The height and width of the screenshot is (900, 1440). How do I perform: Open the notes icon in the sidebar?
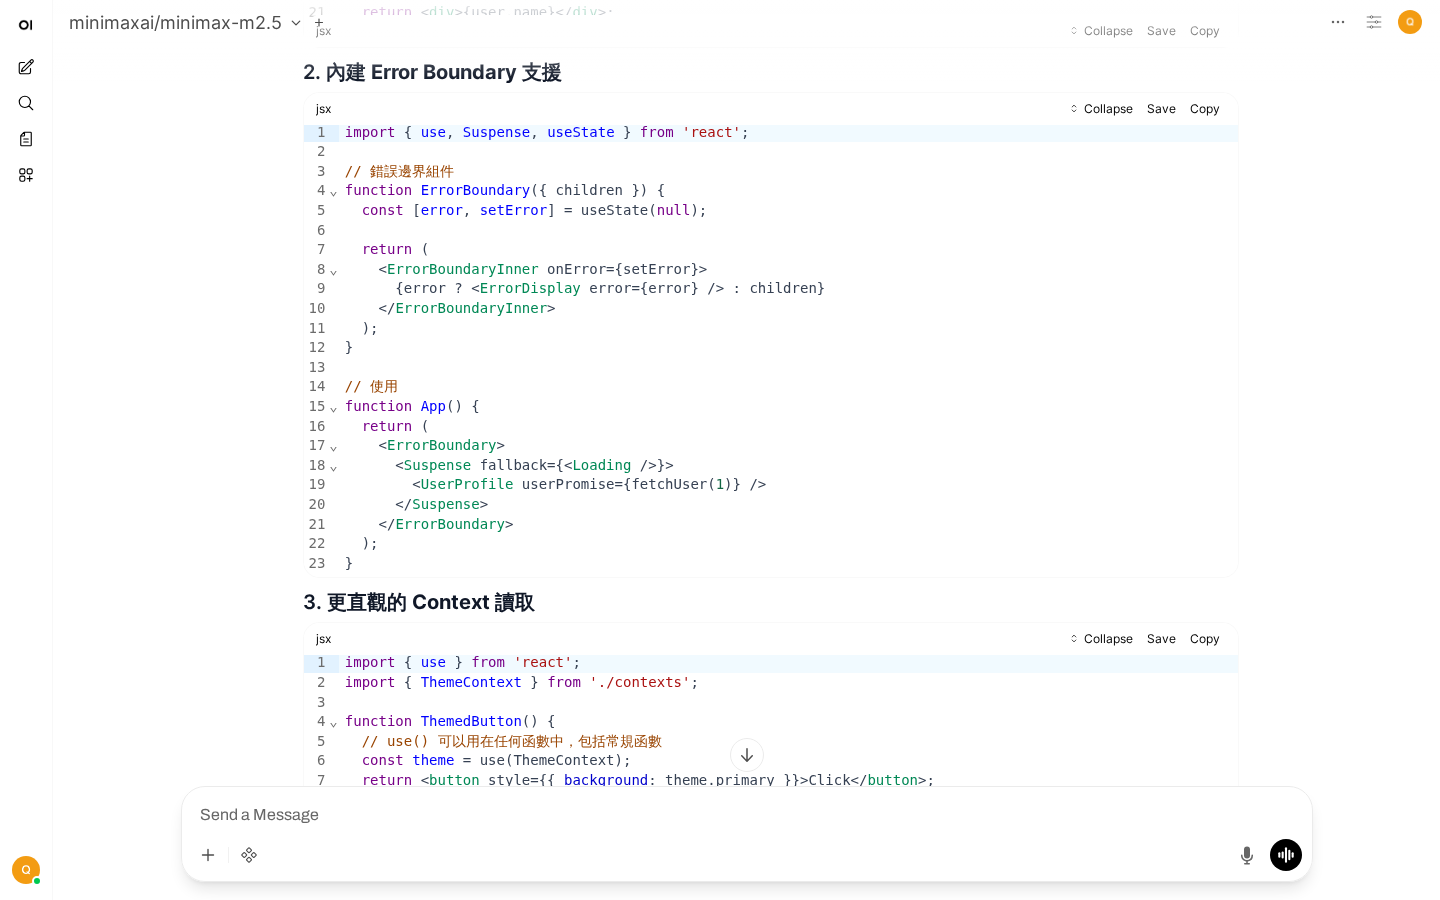[26, 139]
